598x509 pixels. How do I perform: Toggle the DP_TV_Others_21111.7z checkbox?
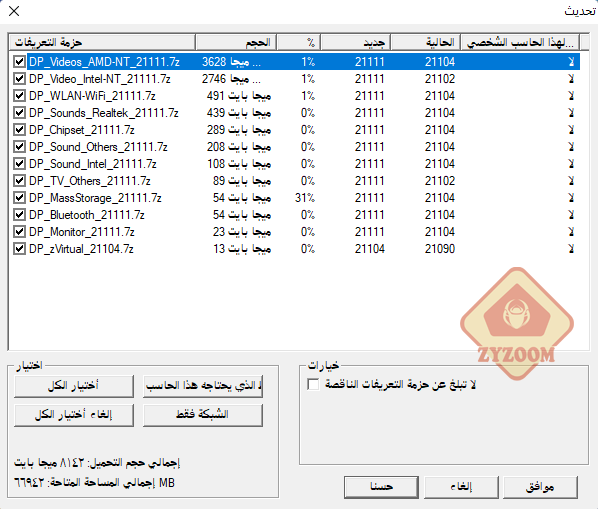point(19,181)
